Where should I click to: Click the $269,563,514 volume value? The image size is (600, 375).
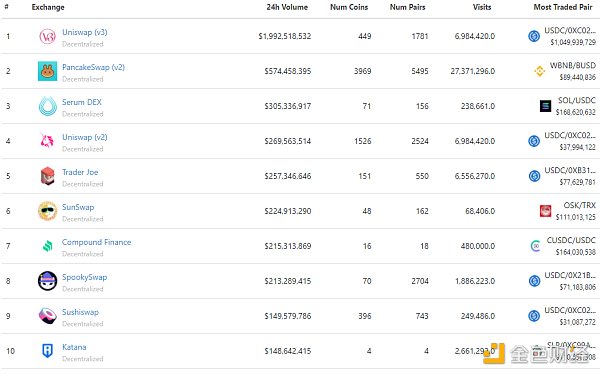point(288,141)
